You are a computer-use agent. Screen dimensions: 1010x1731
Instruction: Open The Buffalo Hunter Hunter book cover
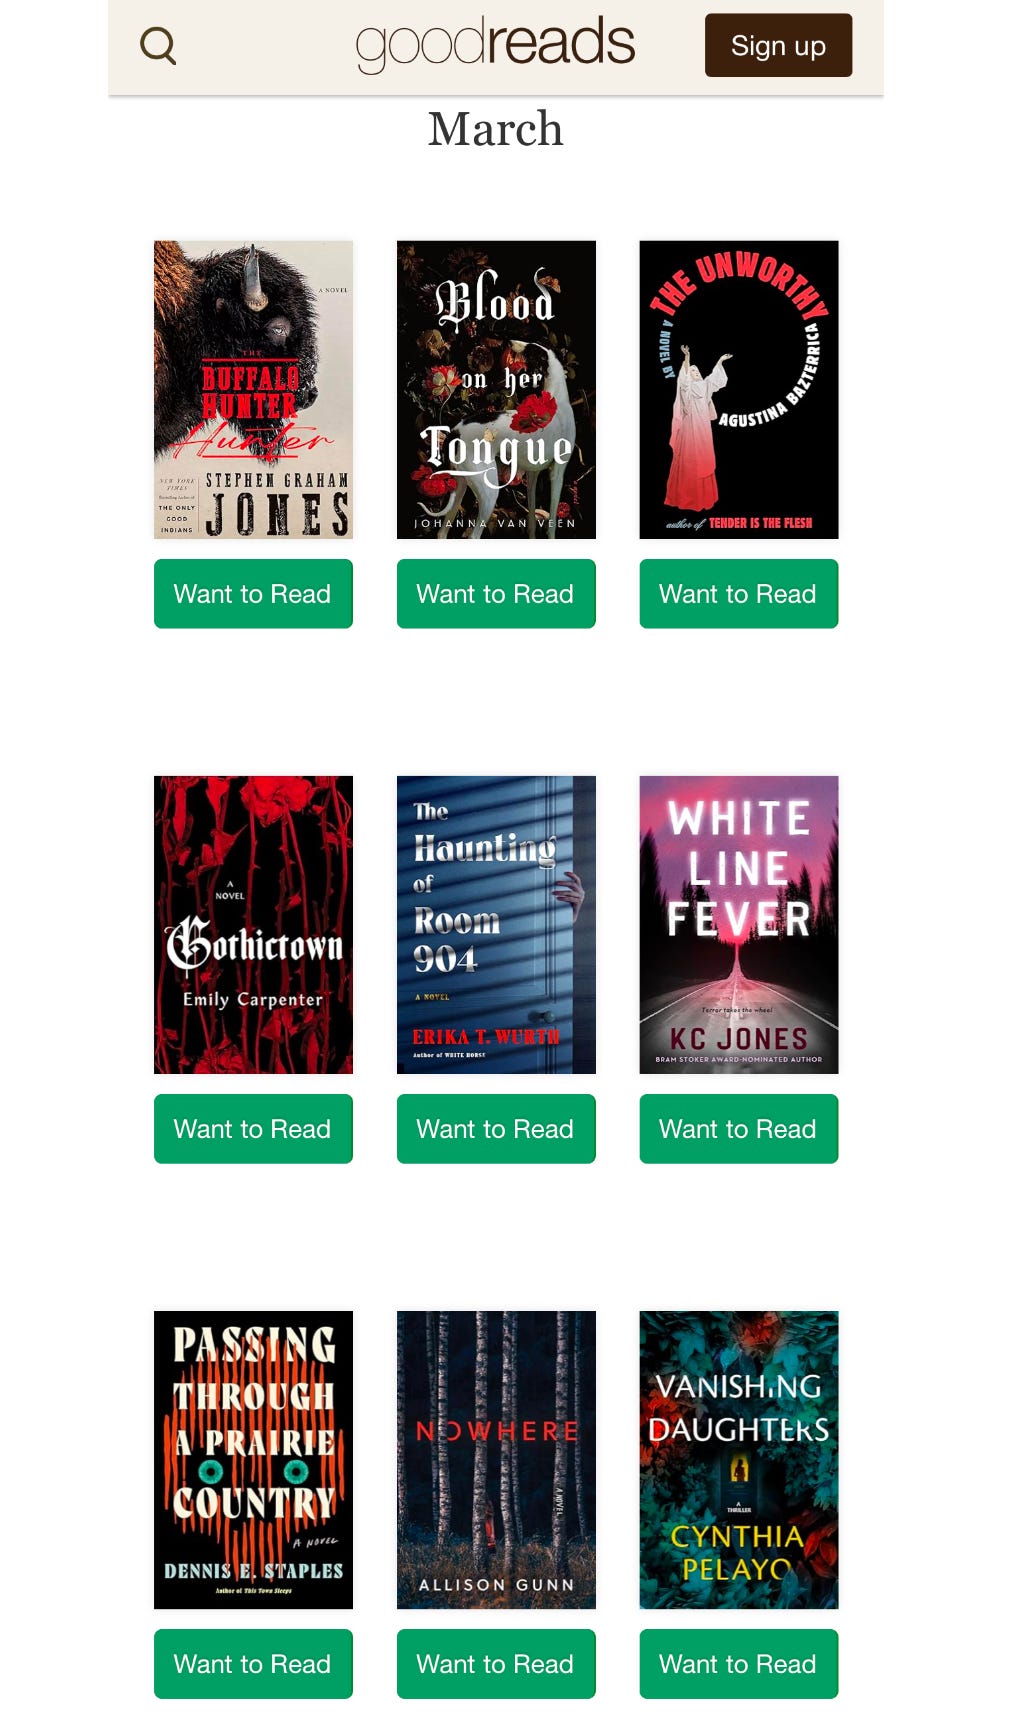click(253, 390)
